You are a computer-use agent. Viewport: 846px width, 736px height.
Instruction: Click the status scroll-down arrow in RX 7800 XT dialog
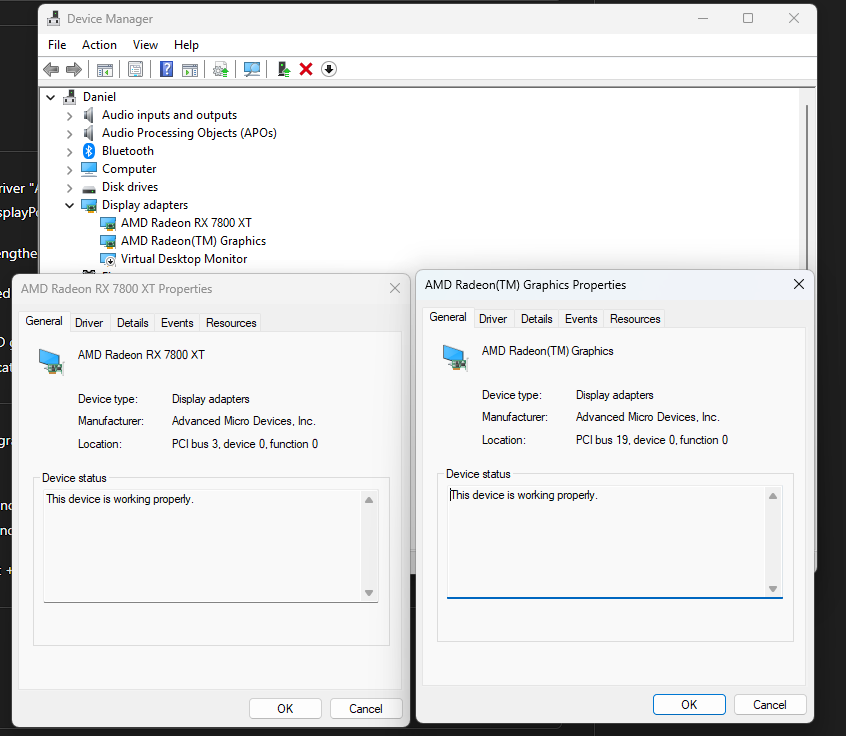(x=369, y=593)
